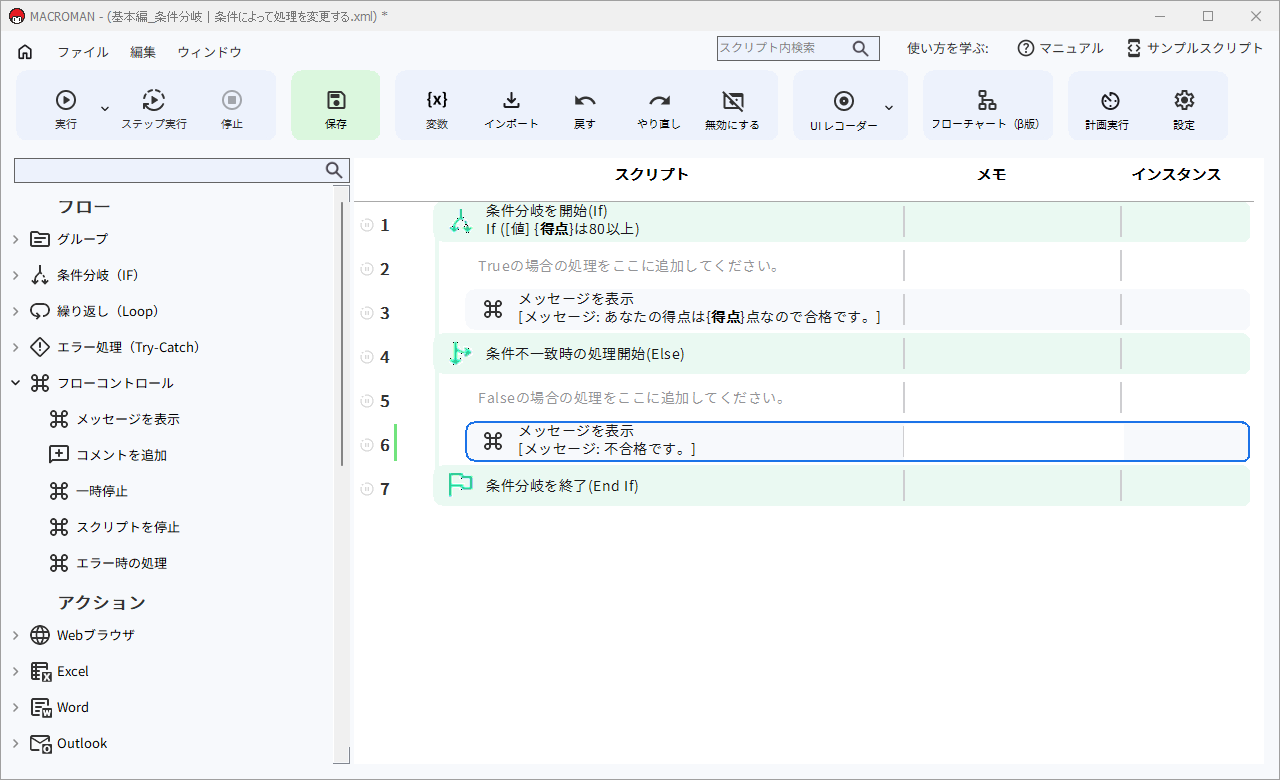Select 一時停止 action
The image size is (1280, 780).
tap(88, 491)
